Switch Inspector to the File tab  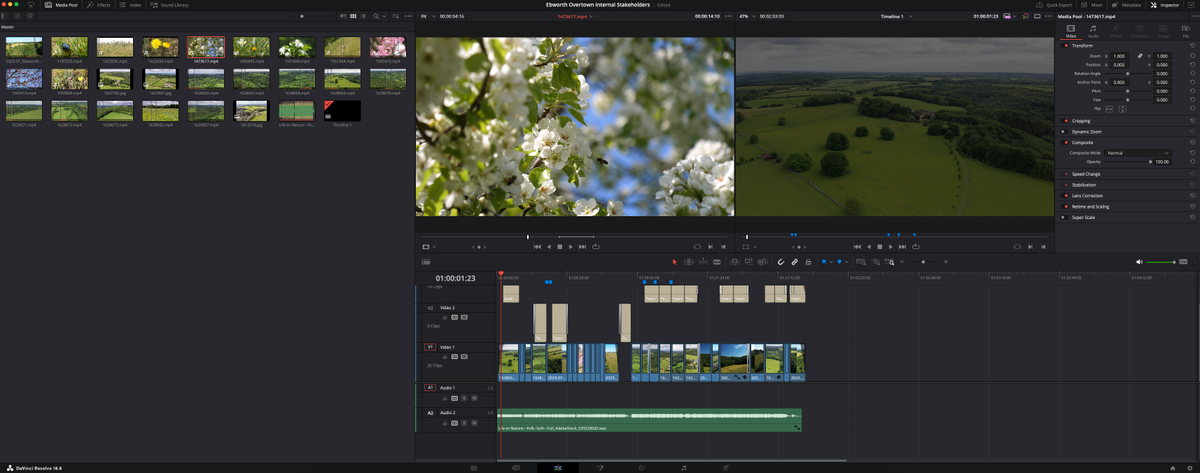1186,31
